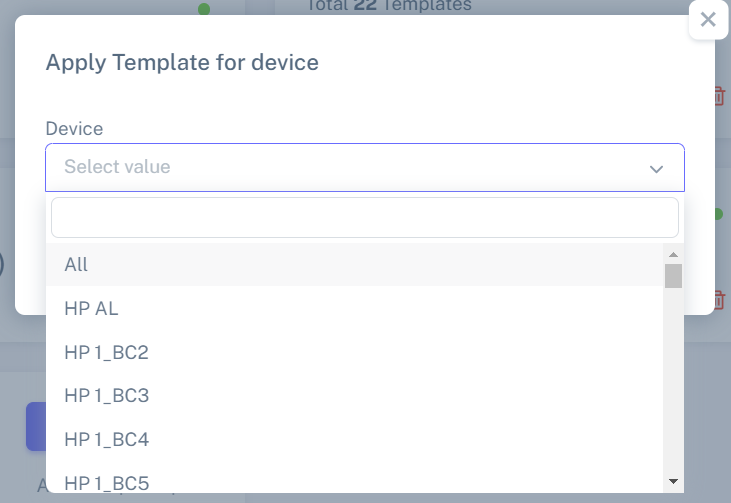
Task: Click the scrollbar track below the thumb
Action: pyautogui.click(x=673, y=381)
